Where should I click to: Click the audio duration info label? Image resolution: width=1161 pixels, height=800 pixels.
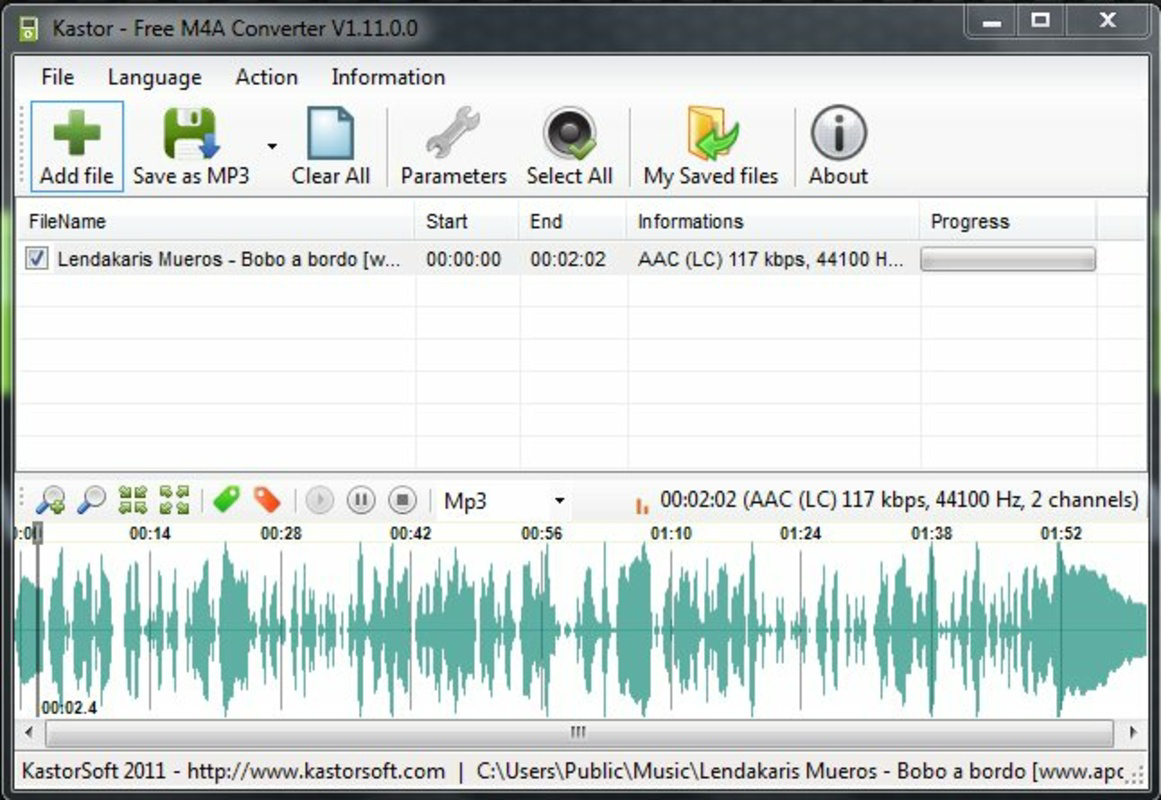tap(899, 500)
